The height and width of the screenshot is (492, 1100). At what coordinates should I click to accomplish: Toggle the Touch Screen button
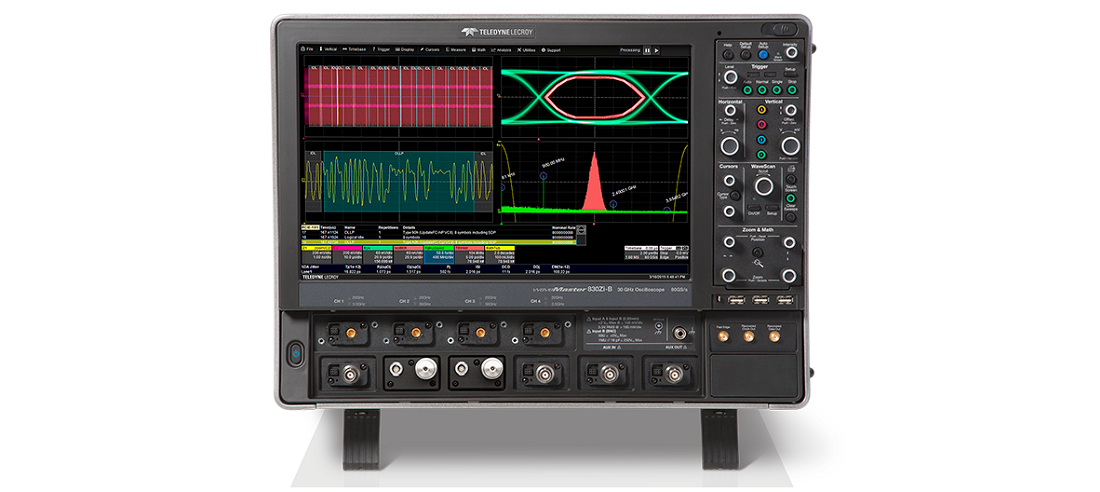coord(791,198)
